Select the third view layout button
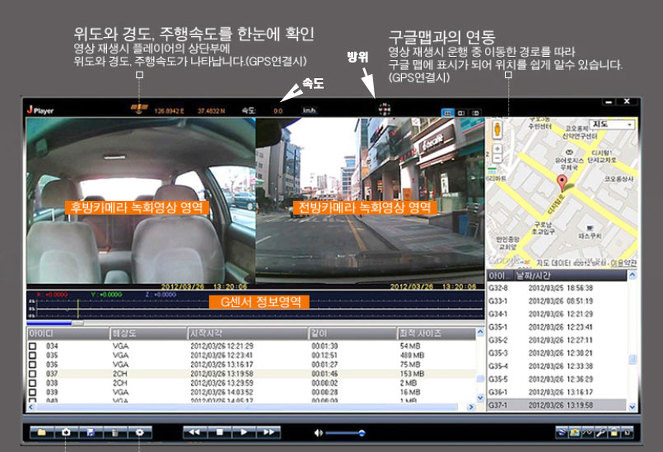 tap(476, 113)
